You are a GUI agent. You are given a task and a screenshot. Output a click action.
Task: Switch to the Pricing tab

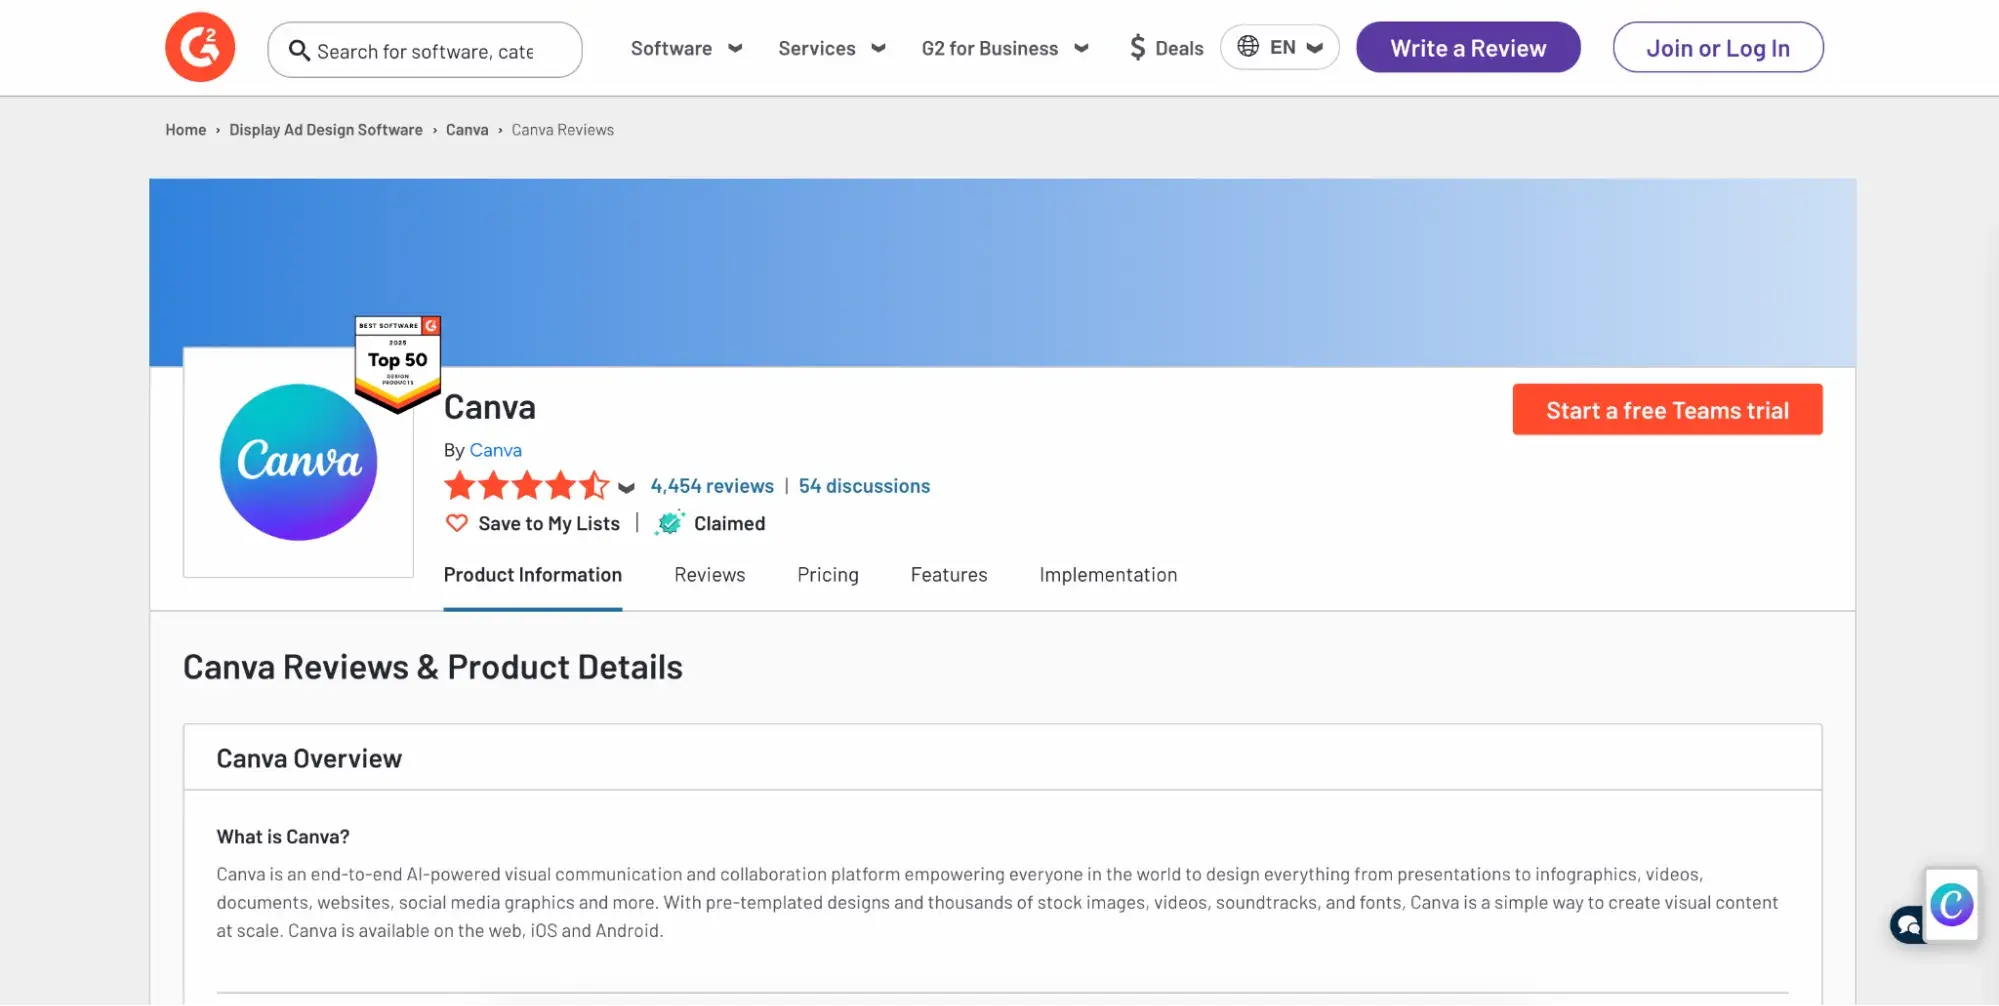pos(827,575)
